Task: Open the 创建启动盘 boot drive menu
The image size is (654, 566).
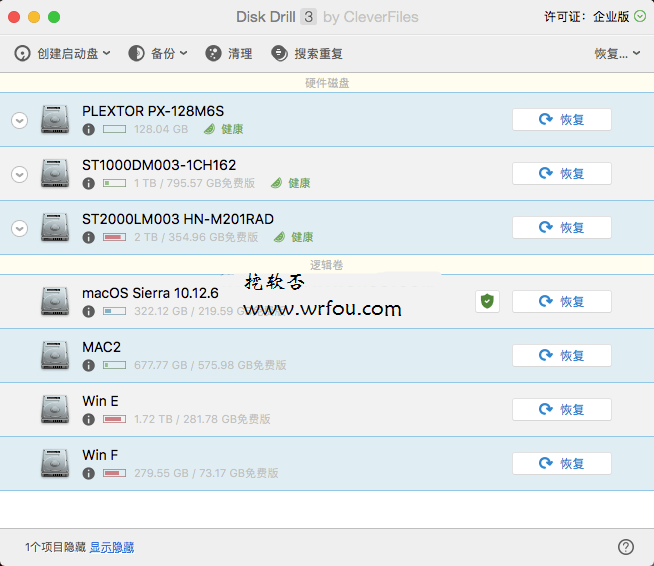Action: tap(62, 53)
